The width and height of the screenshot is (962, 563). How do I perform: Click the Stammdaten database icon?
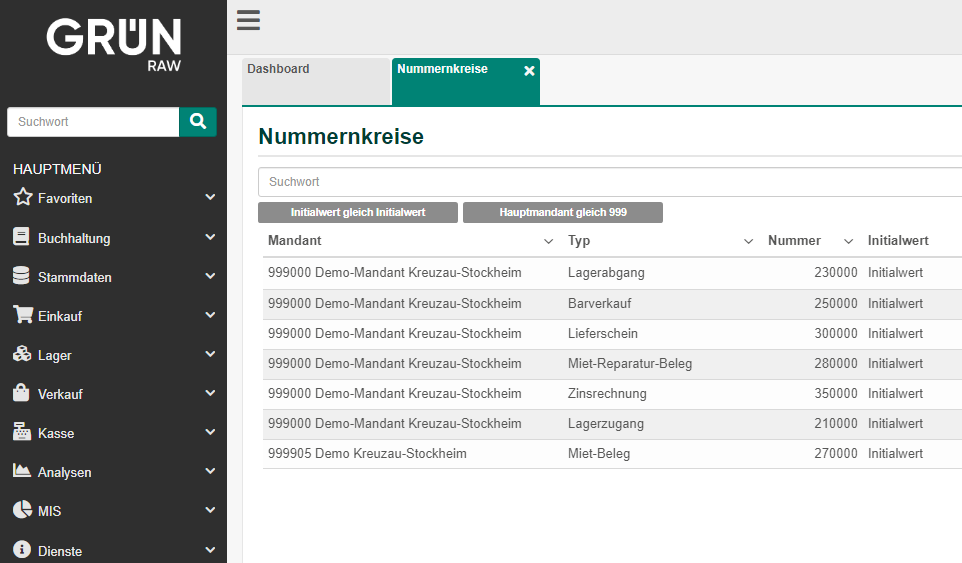tap(22, 276)
